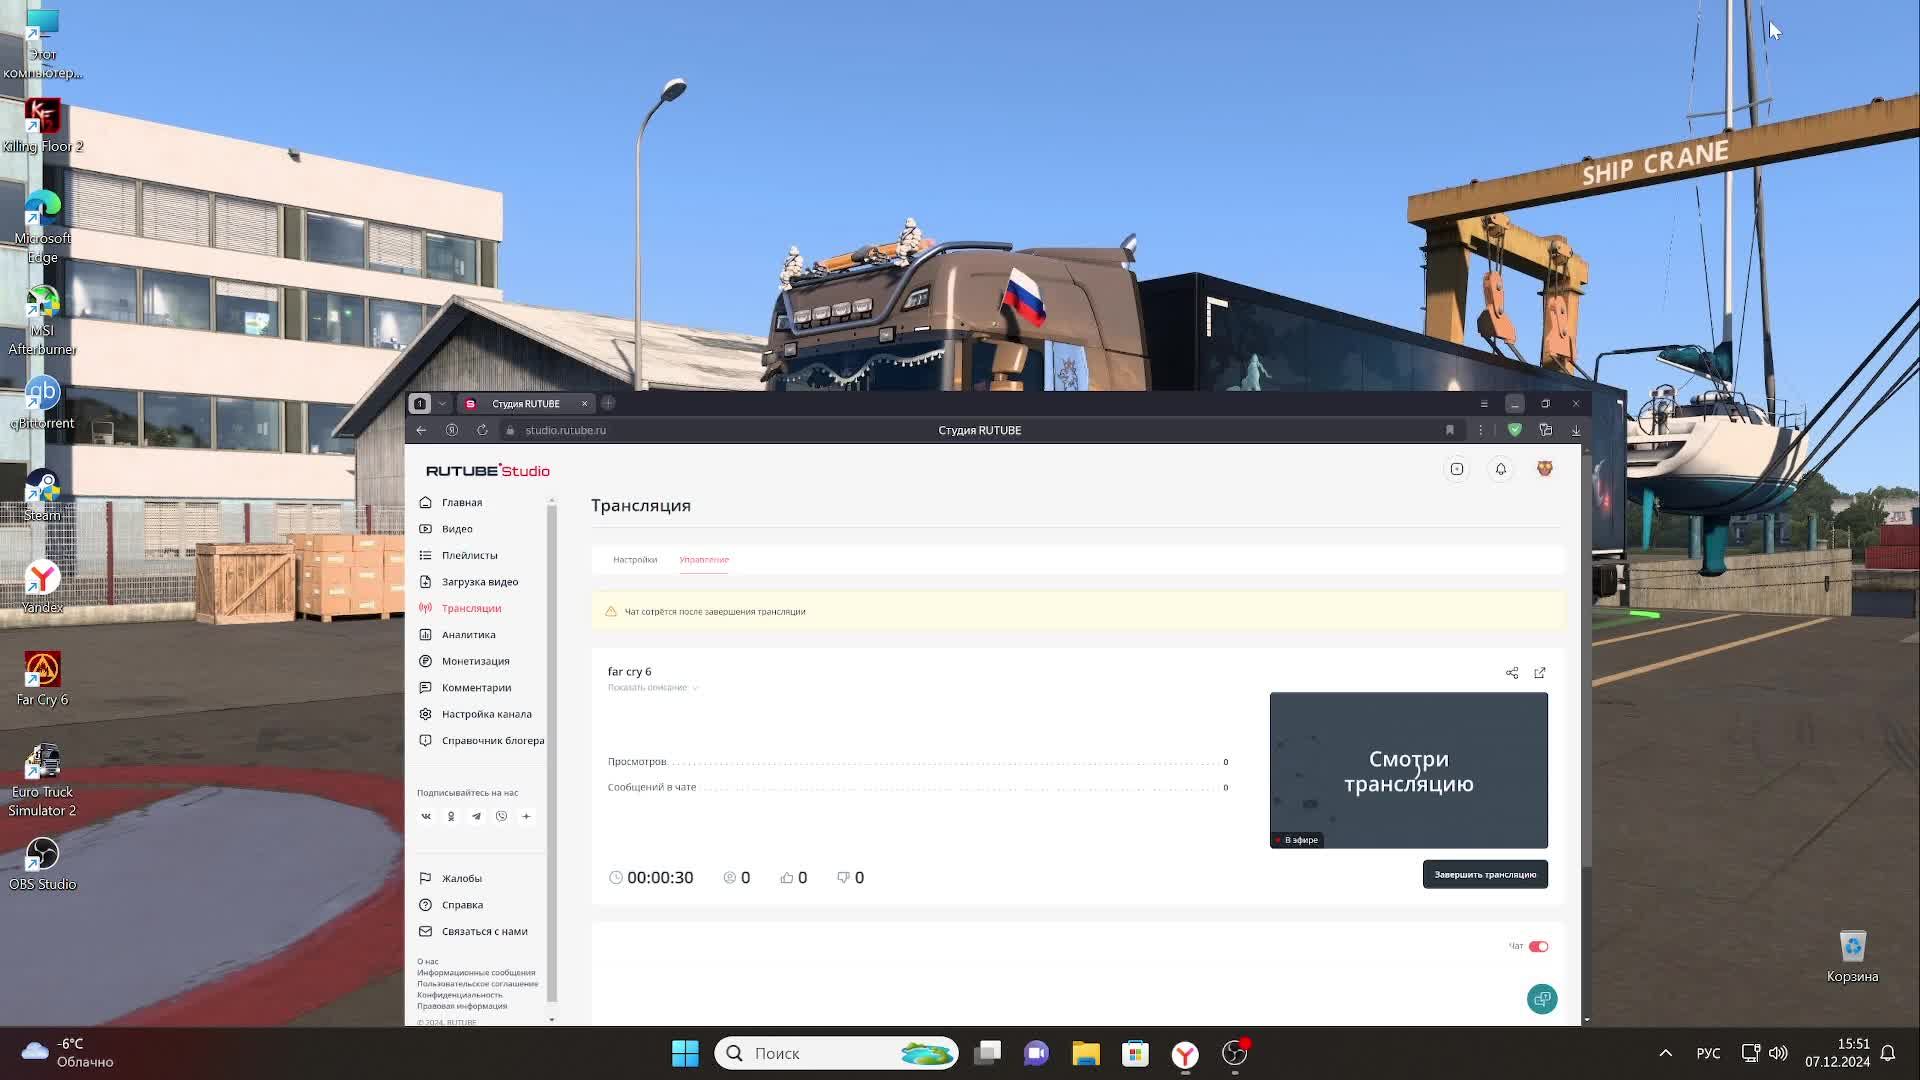Open the notifications bell
This screenshot has height=1080, width=1920.
click(1501, 469)
